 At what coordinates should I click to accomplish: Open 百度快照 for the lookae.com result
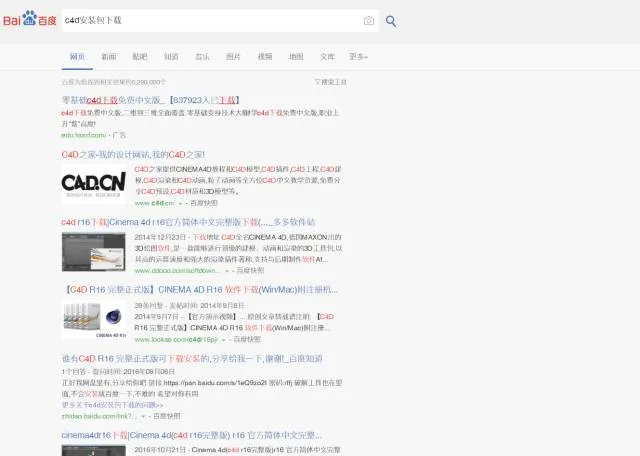(247, 339)
